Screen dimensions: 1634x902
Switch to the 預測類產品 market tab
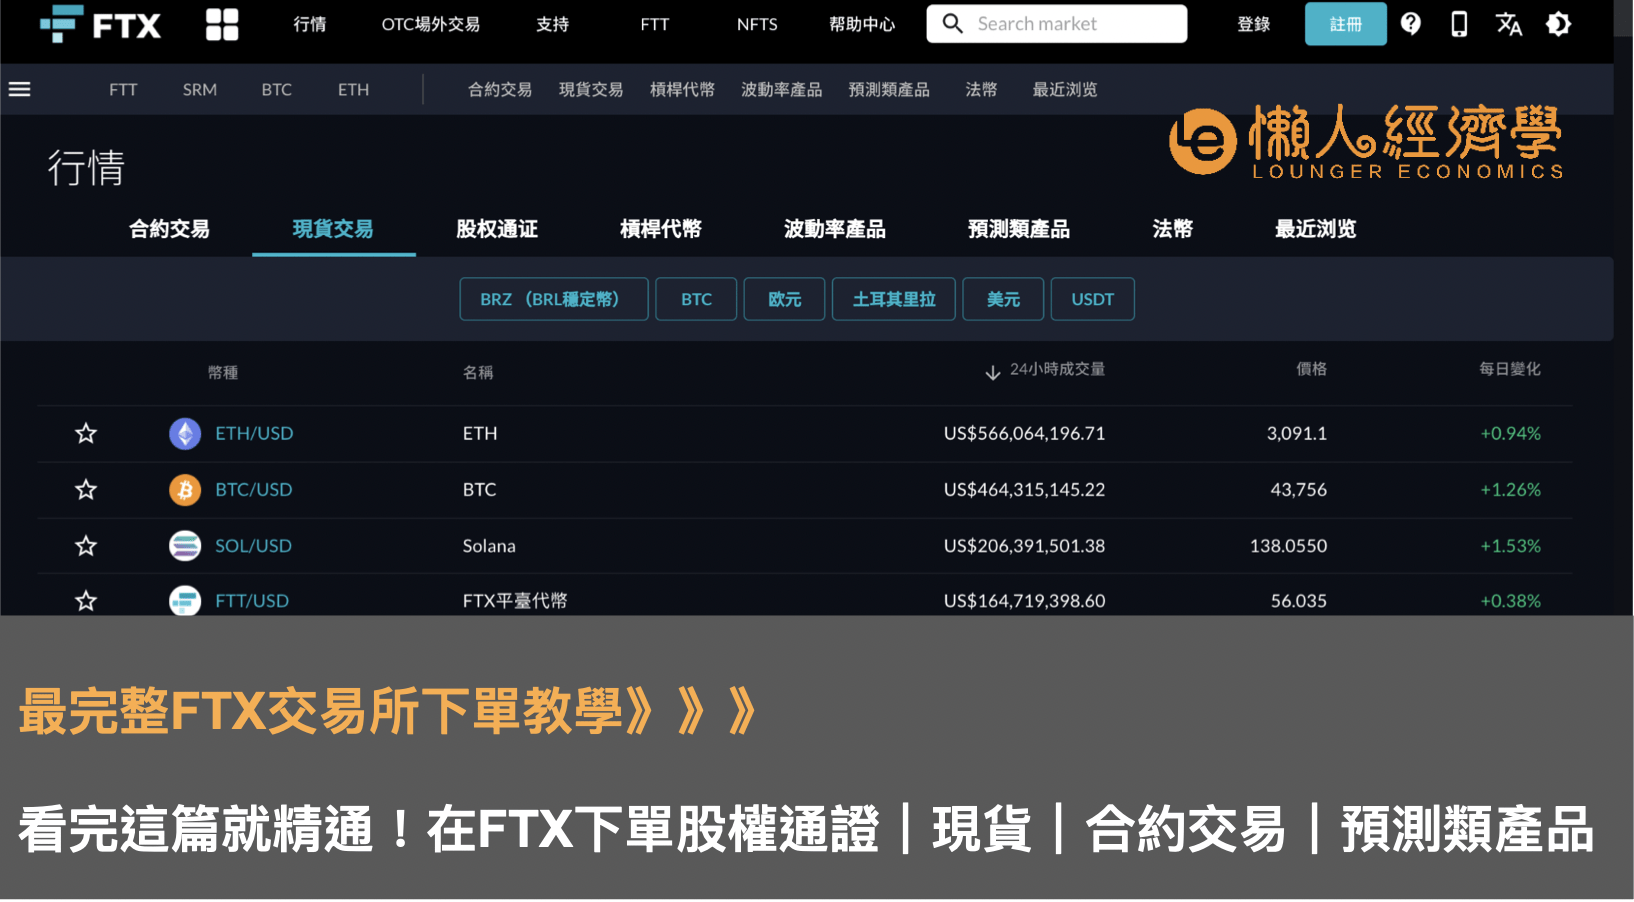(1019, 229)
